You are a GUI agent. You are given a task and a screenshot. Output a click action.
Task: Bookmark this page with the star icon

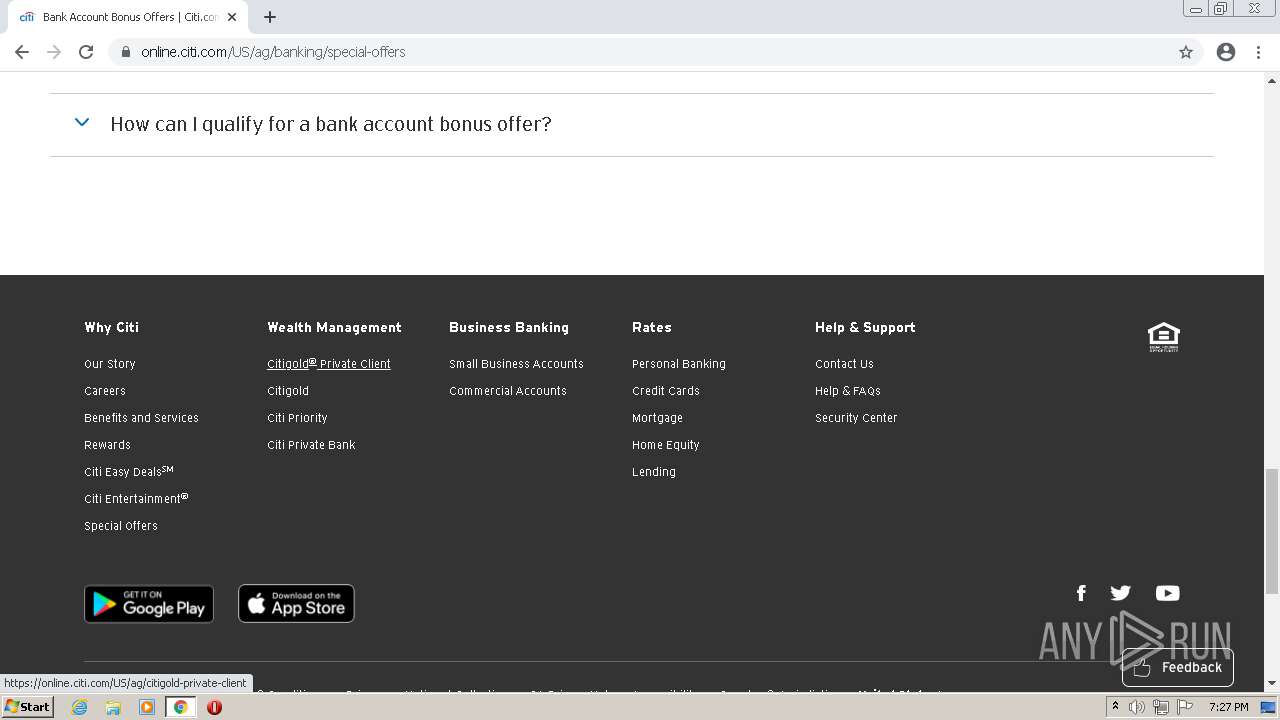coord(1186,52)
